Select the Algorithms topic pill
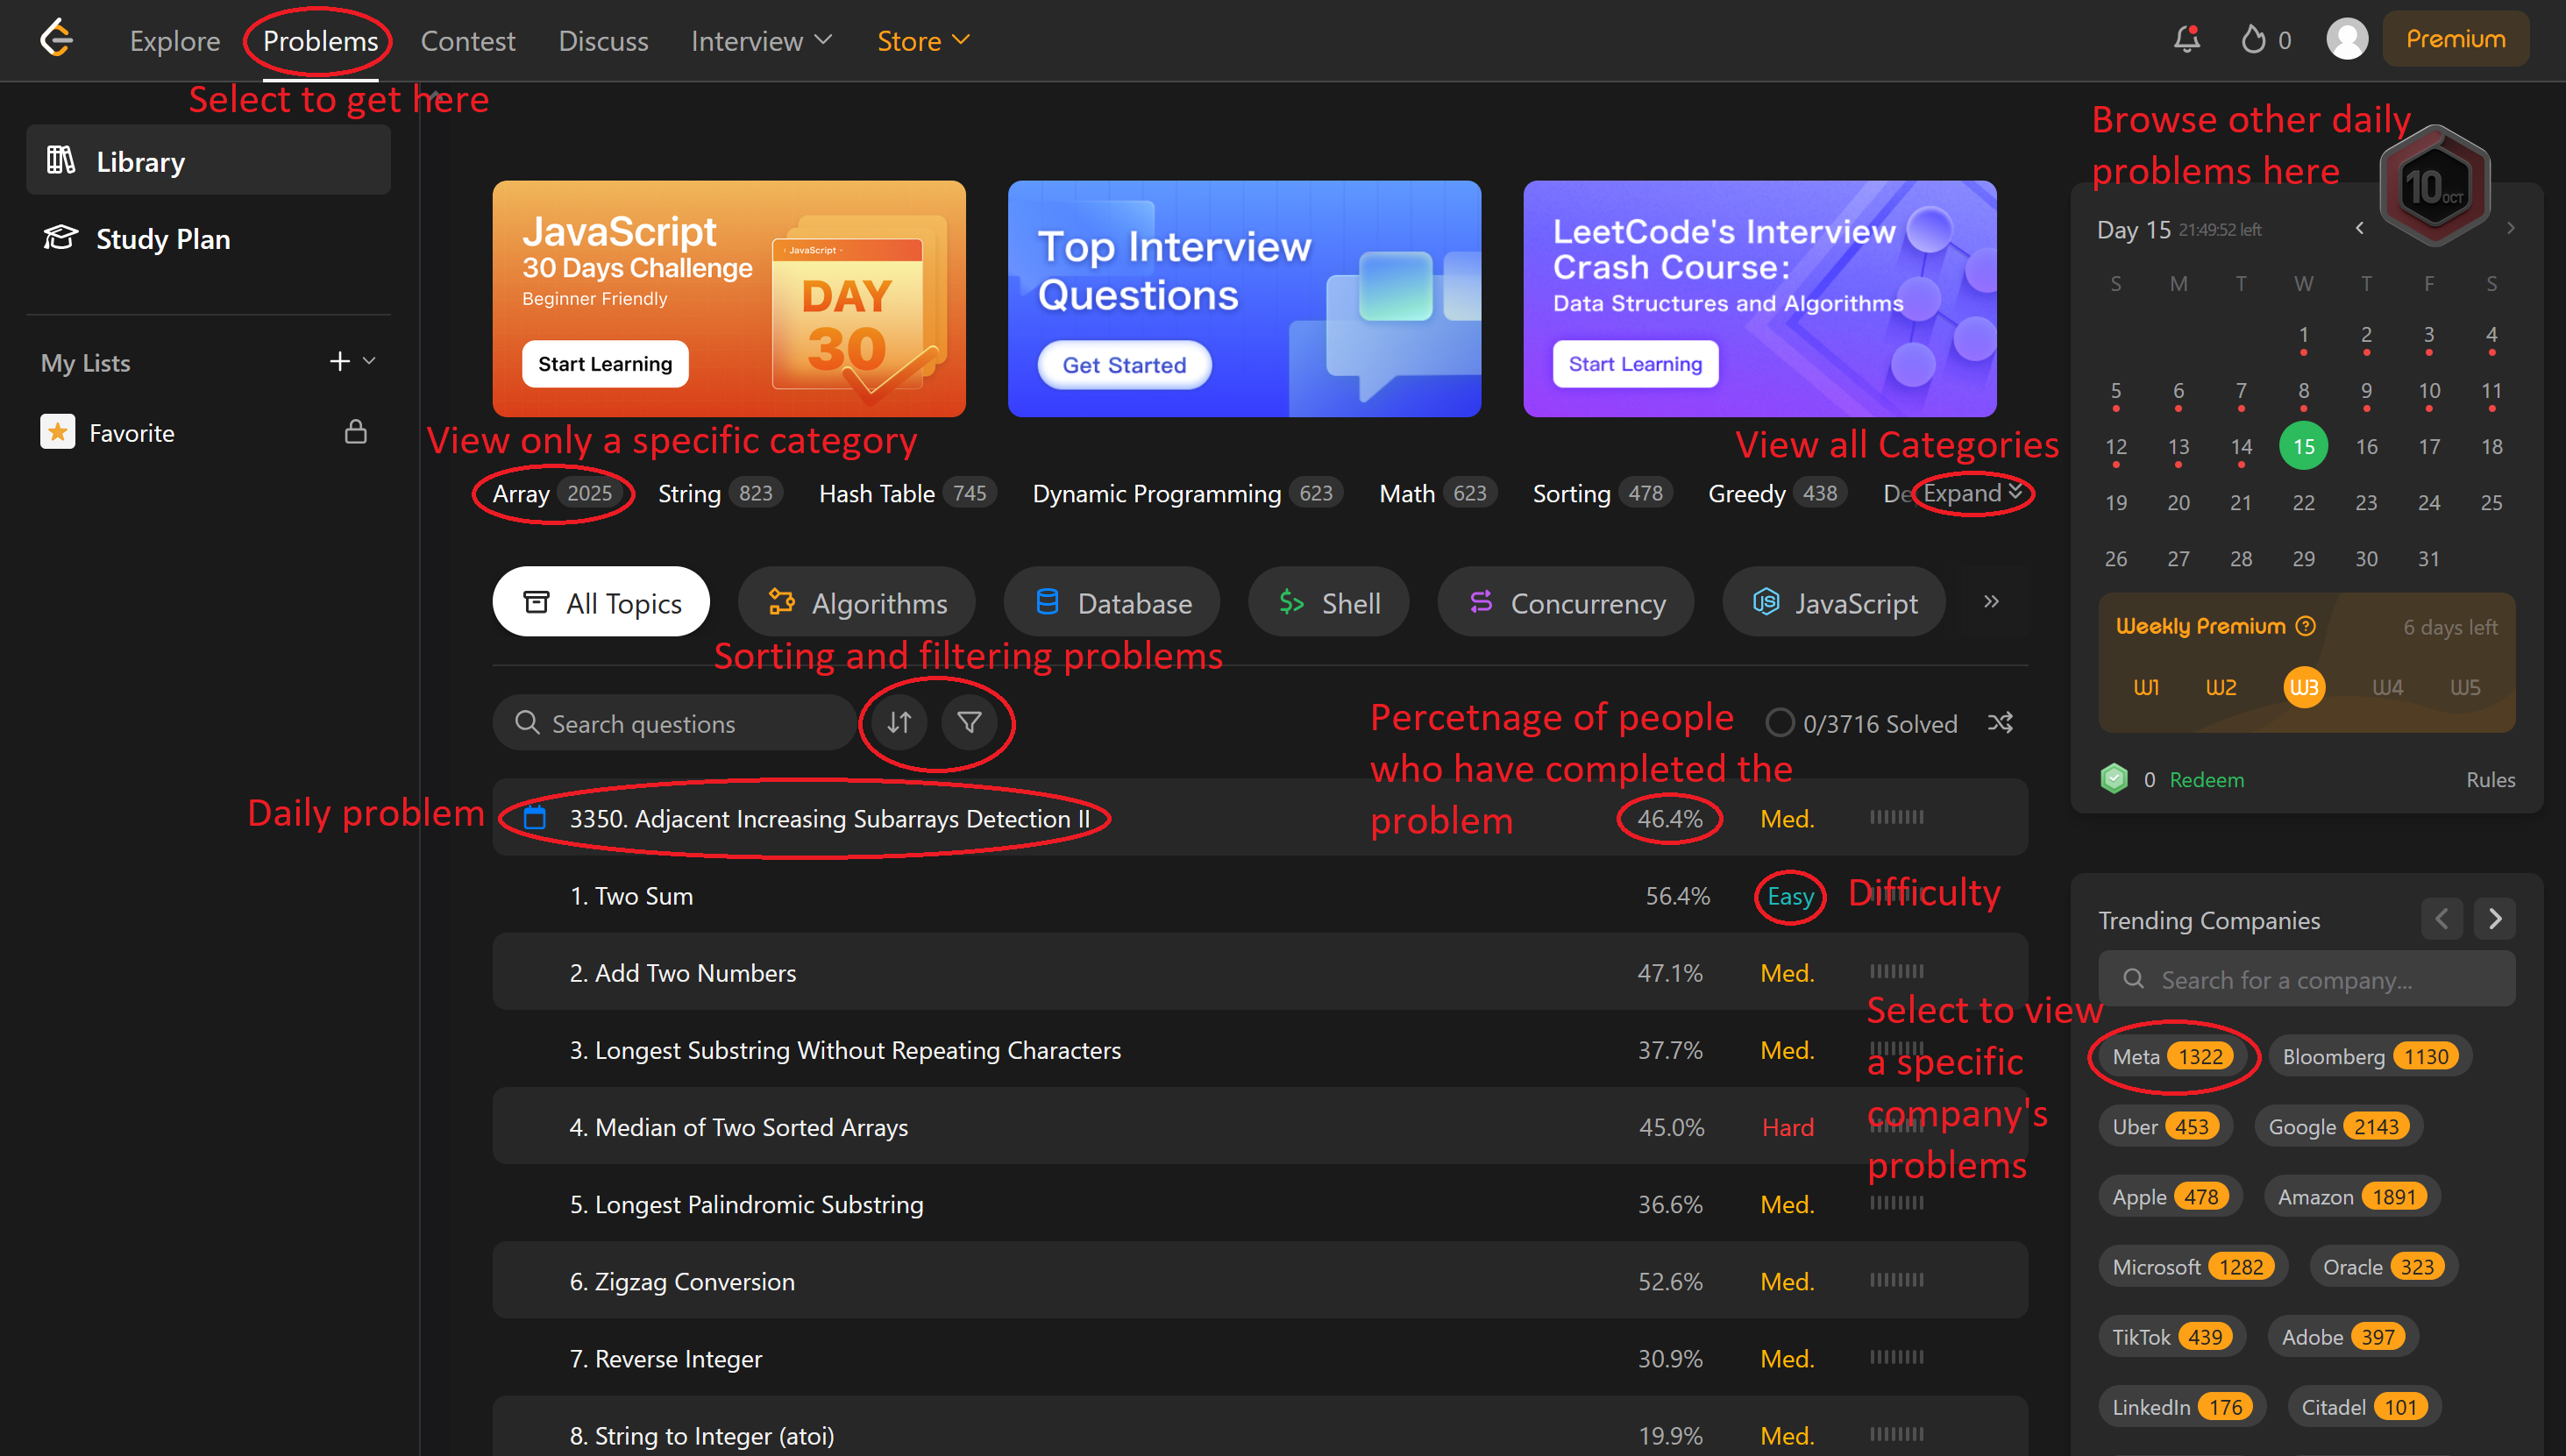Screen dimensions: 2566x1456 coord(857,602)
